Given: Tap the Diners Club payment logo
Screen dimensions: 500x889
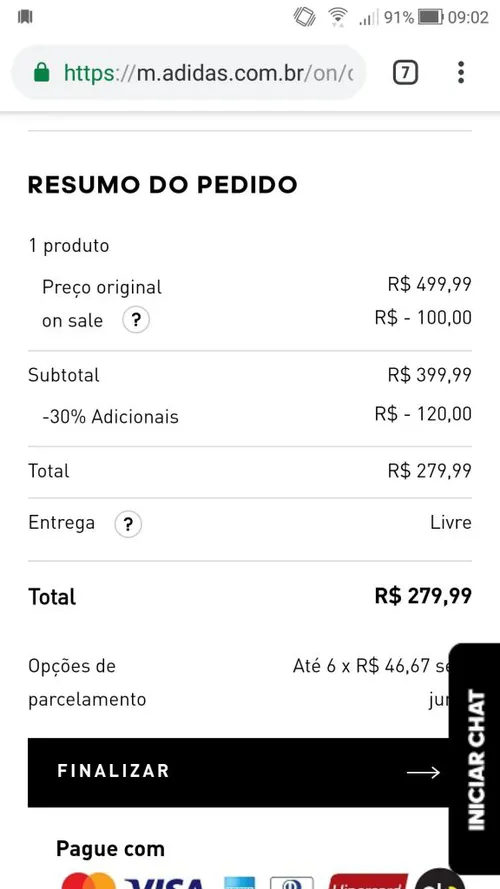Looking at the screenshot, I should 291,883.
